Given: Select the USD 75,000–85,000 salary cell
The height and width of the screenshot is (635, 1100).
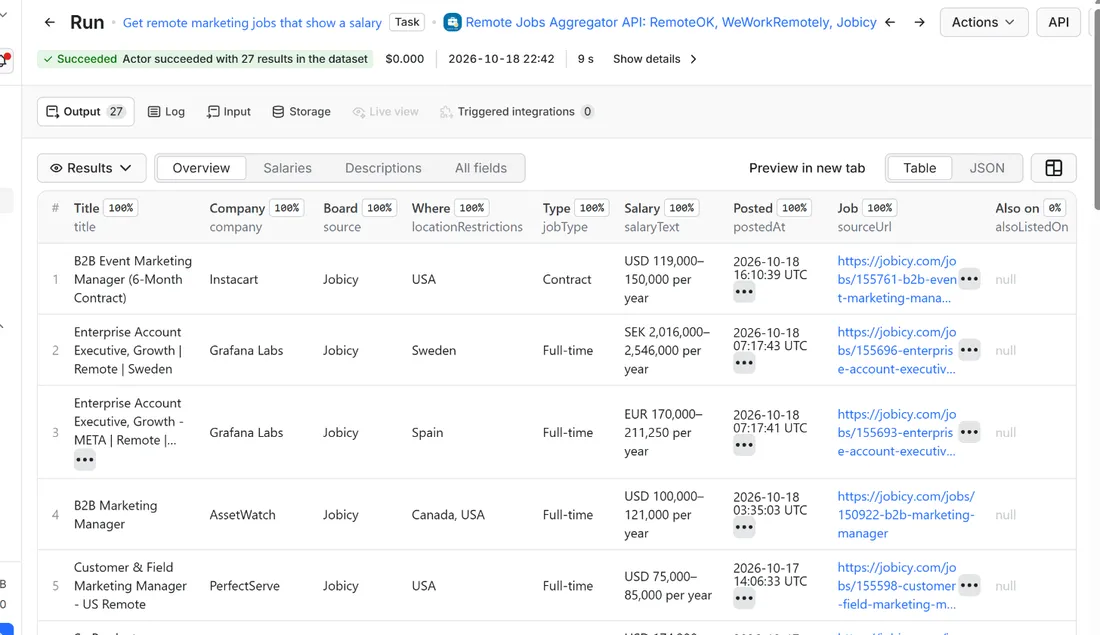Looking at the screenshot, I should 668,585.
